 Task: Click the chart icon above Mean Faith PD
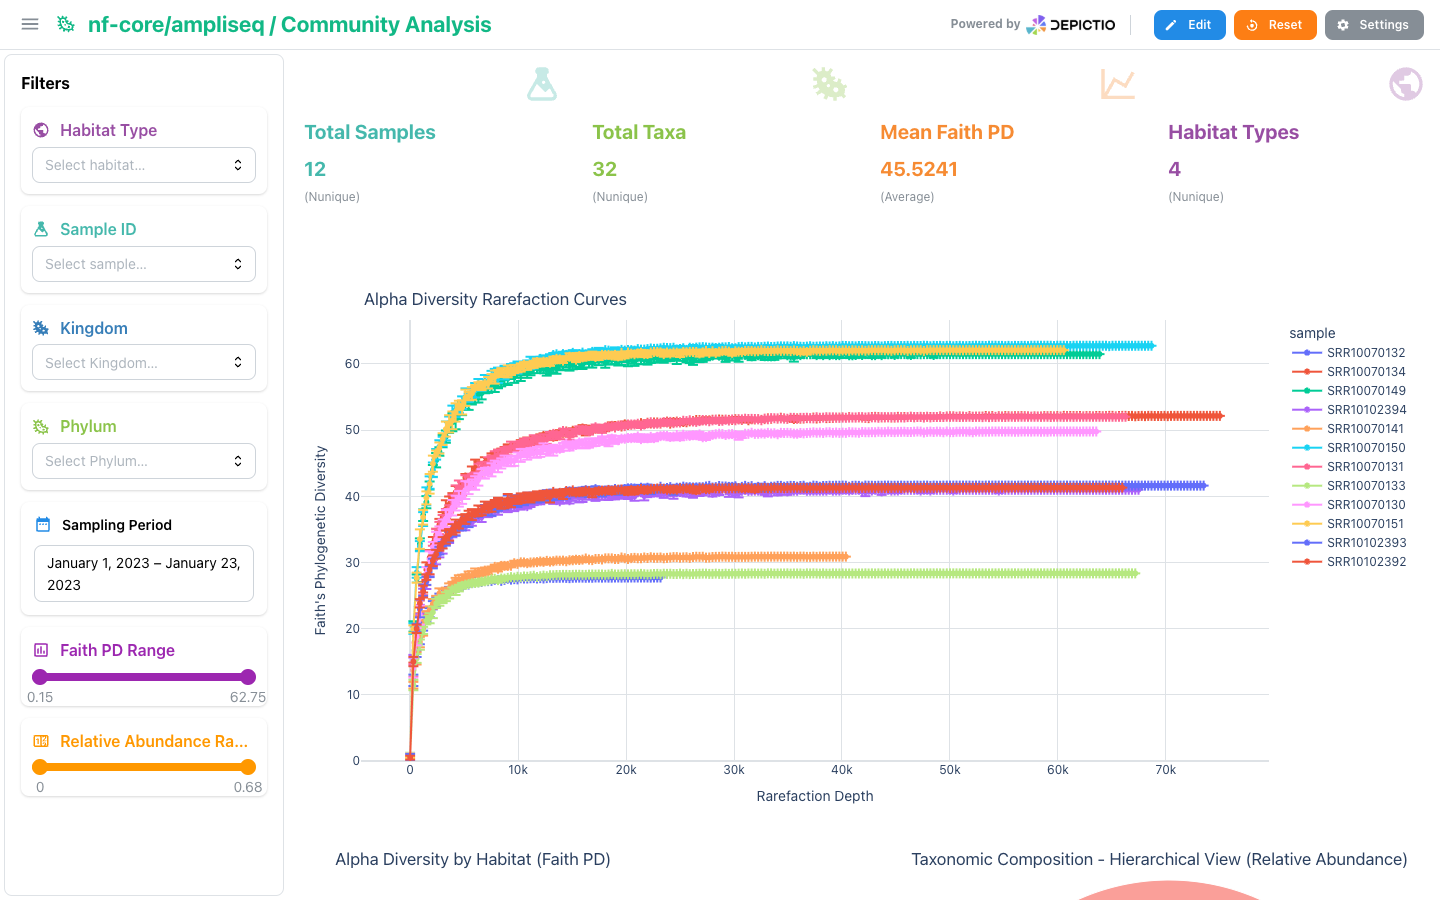pos(1118,84)
